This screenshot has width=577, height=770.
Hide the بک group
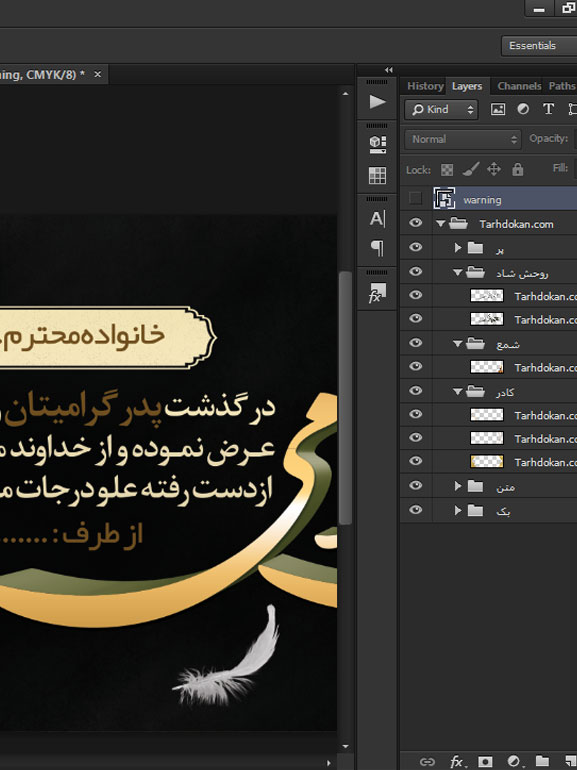[x=415, y=510]
